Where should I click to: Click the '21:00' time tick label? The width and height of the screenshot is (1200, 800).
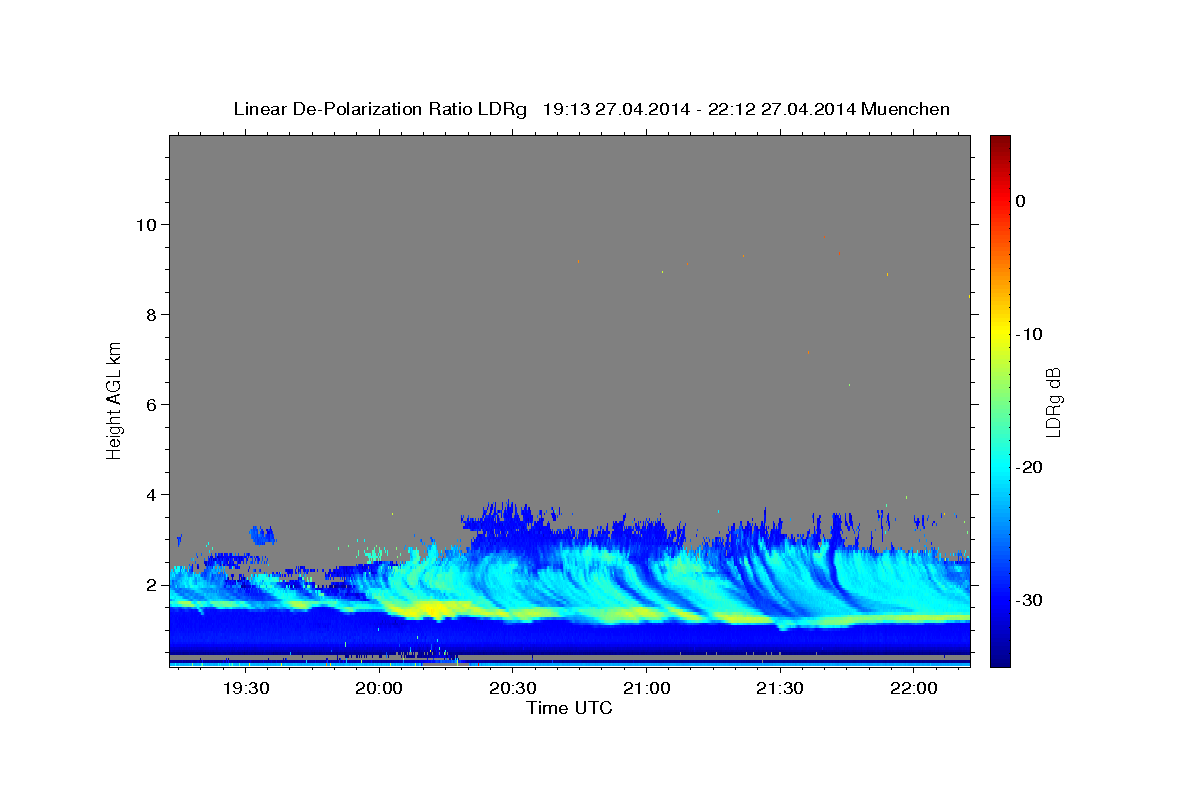click(646, 688)
